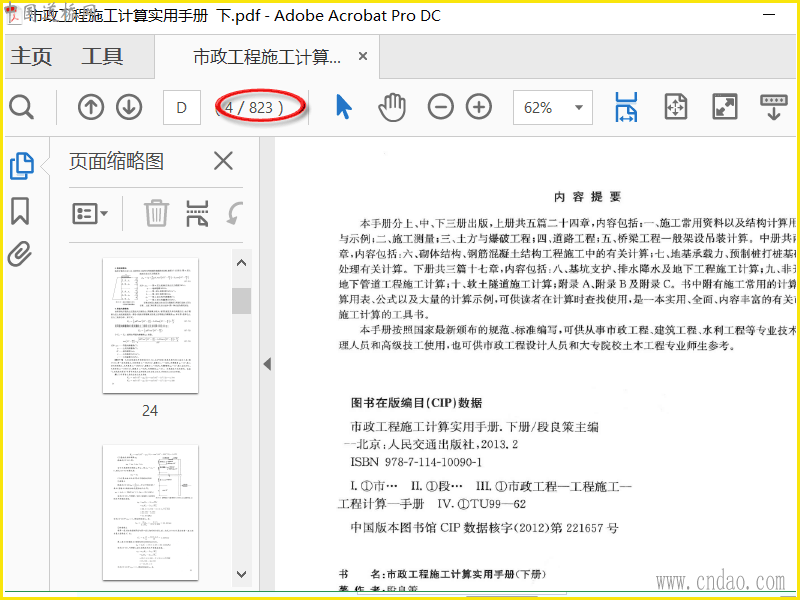Go to previous page with up arrow

pos(91,108)
